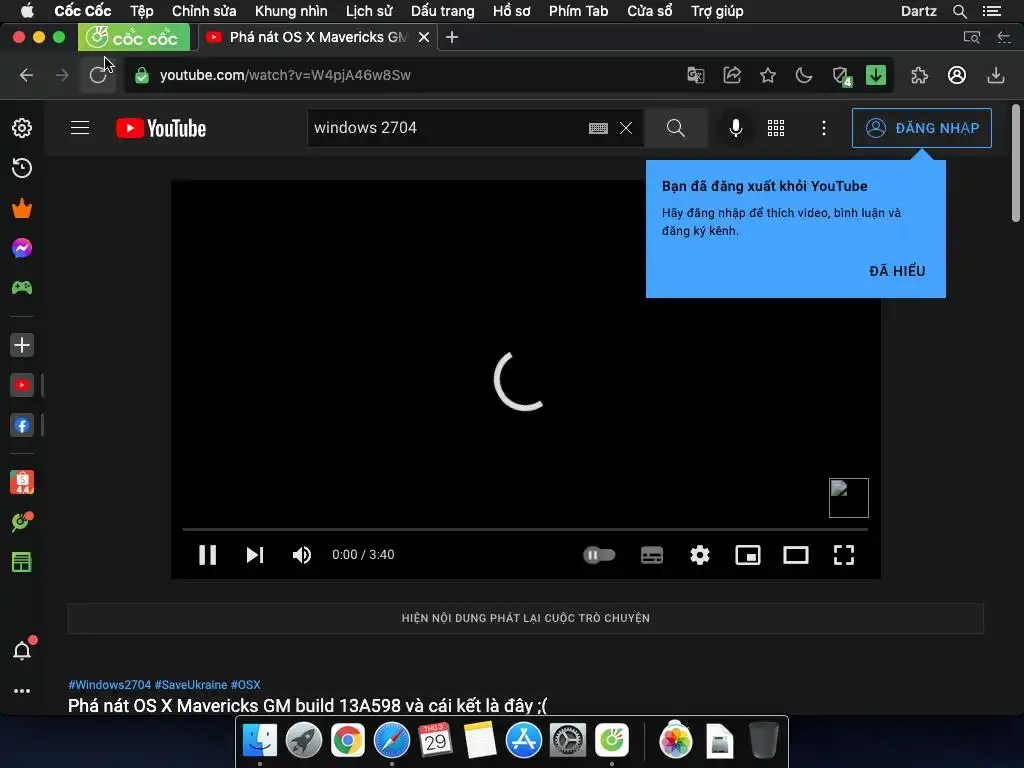Open Tệp menu in menu bar

142,11
